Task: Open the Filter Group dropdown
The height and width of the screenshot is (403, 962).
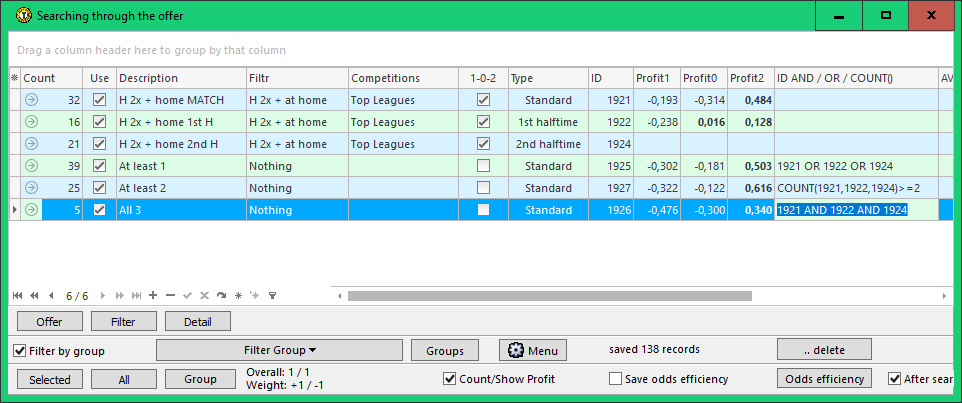Action: 280,350
